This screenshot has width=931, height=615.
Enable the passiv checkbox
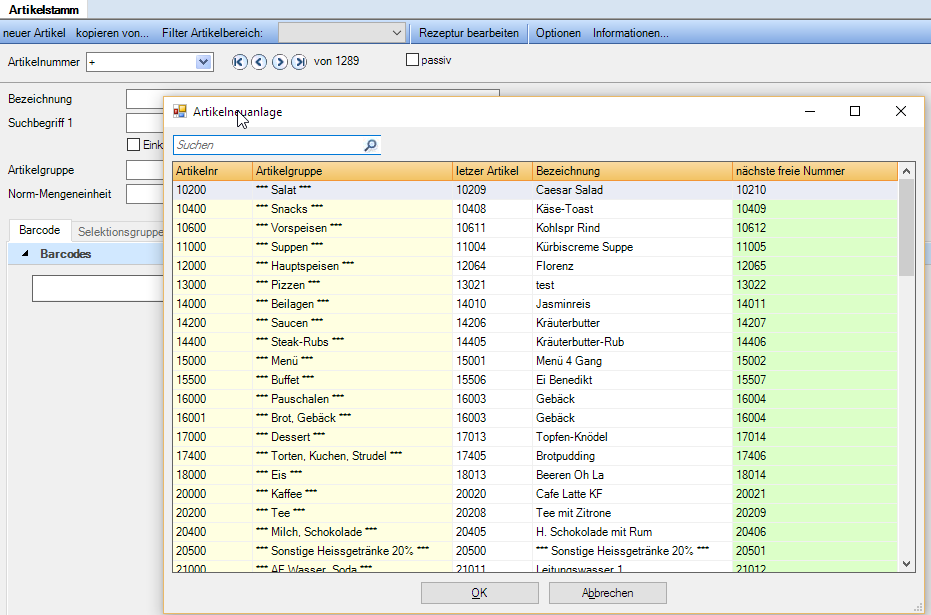click(x=412, y=61)
